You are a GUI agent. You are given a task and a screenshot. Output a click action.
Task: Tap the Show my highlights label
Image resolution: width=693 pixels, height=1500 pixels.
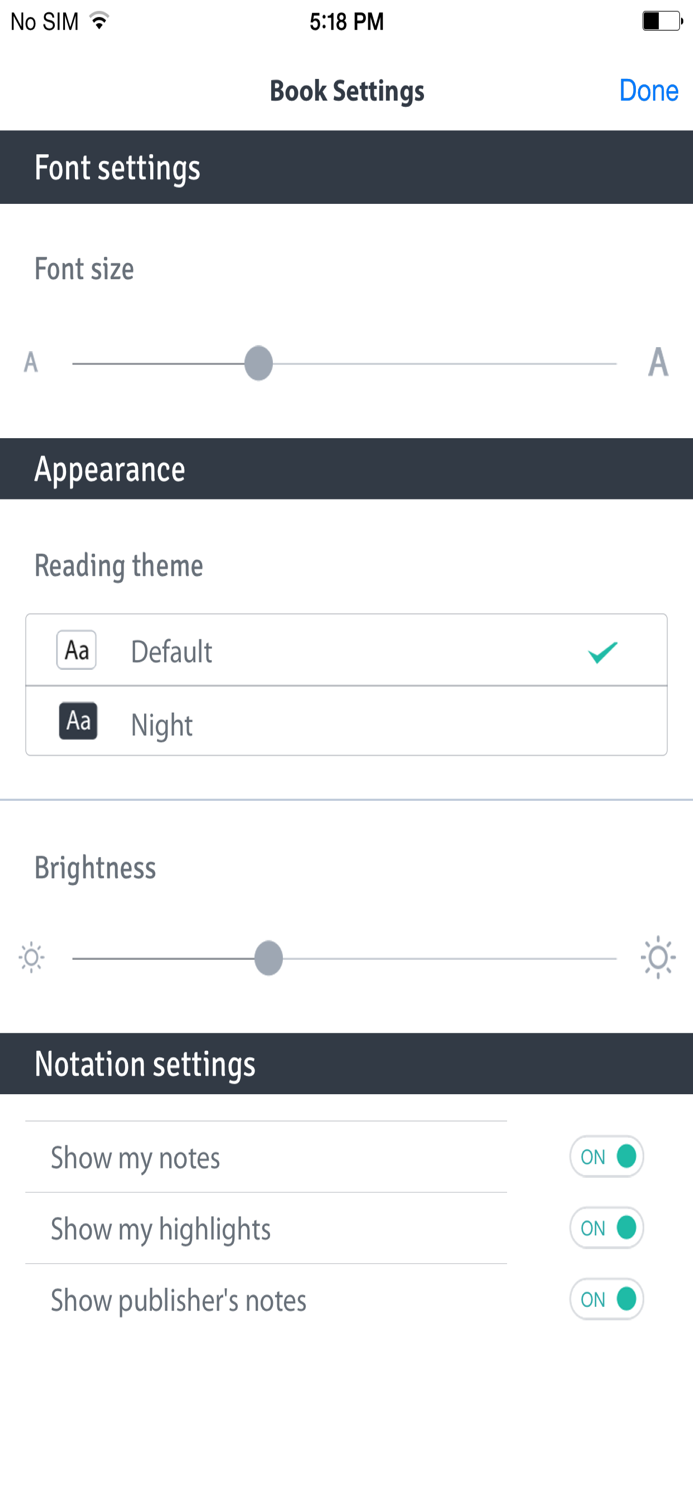pos(161,1229)
